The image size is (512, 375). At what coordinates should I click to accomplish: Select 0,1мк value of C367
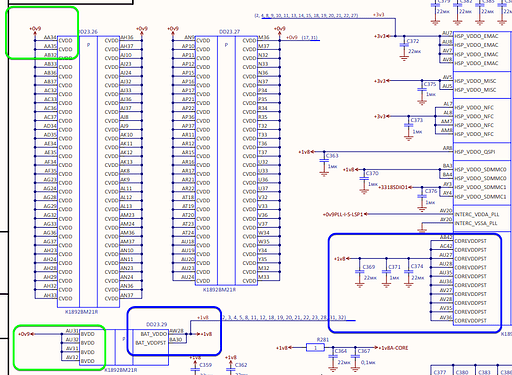tap(368, 363)
